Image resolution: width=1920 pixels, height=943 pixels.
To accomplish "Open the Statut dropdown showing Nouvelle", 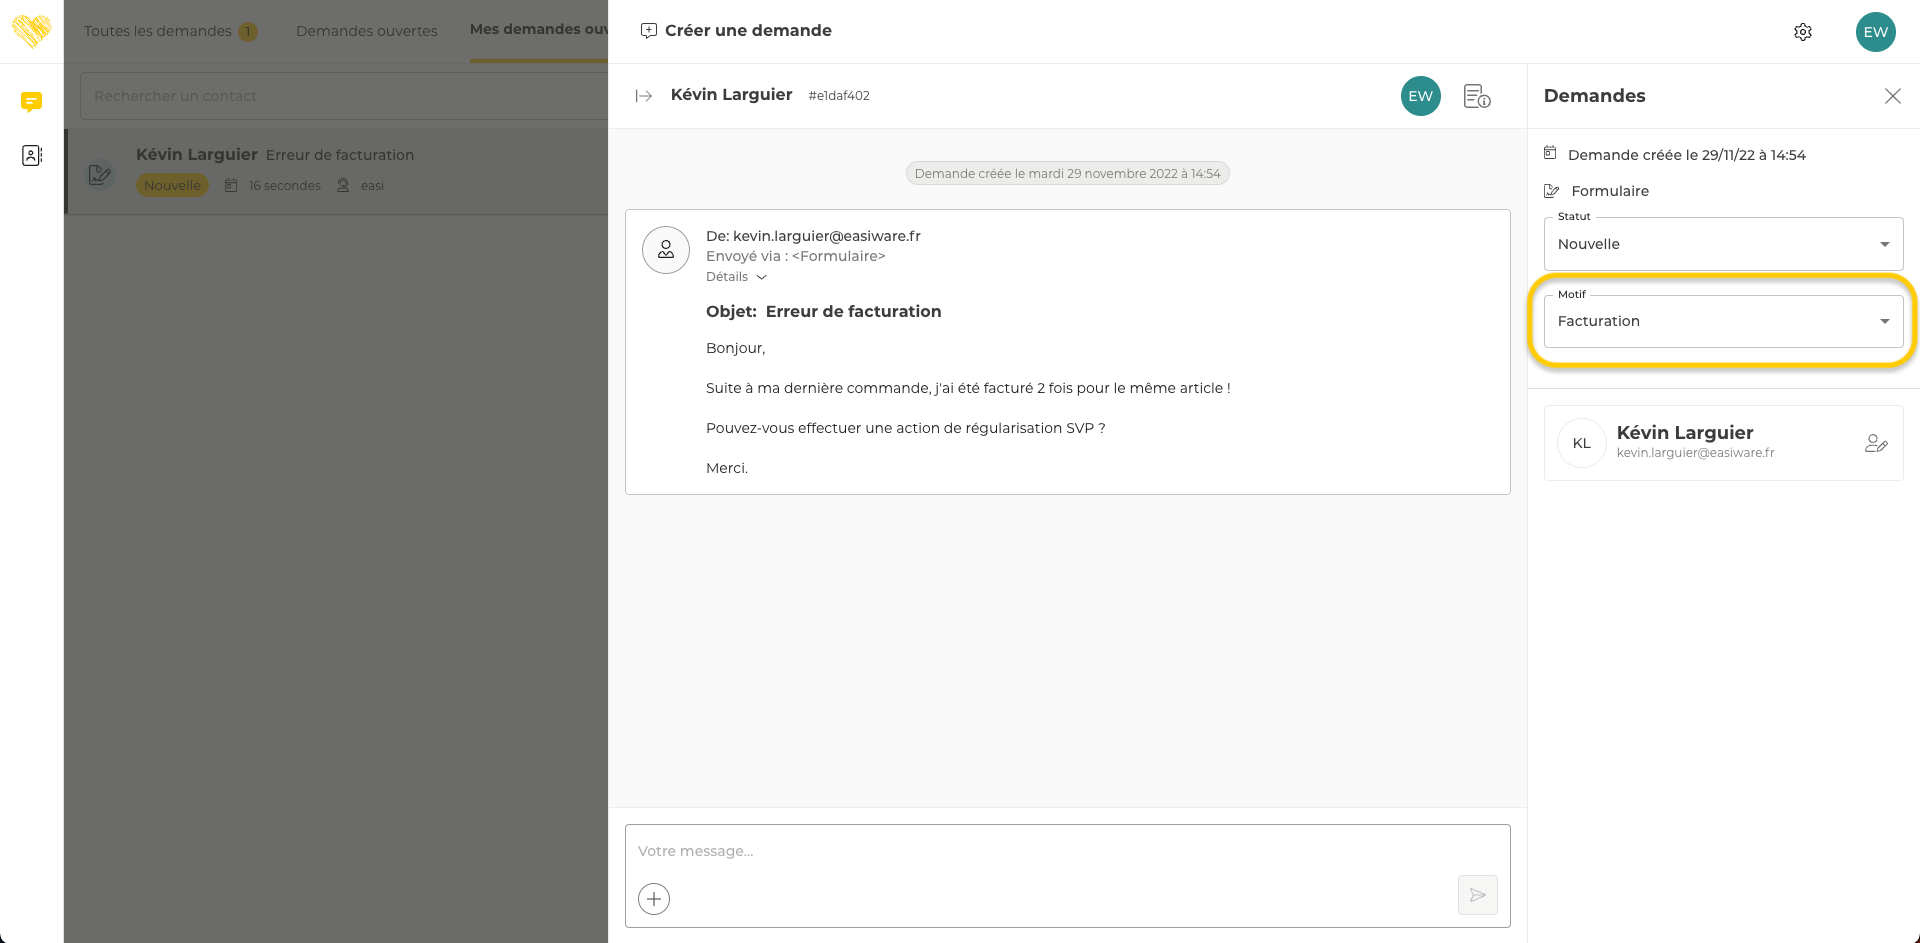I will [1722, 244].
